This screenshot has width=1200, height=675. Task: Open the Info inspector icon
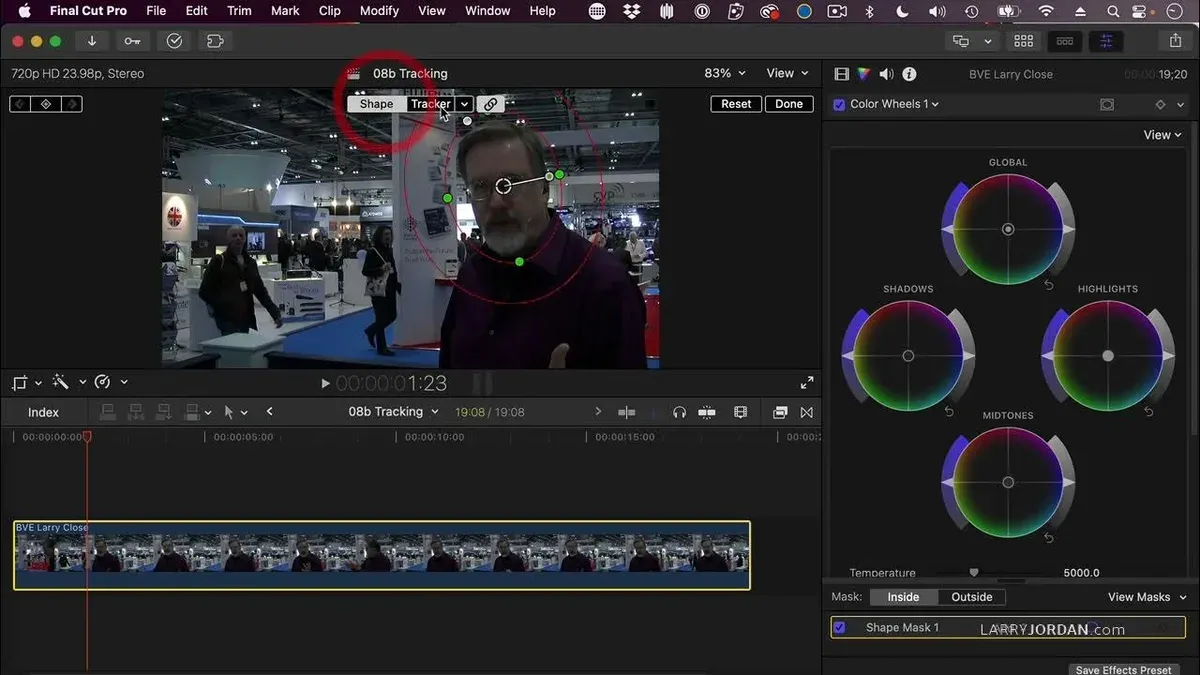click(x=909, y=74)
